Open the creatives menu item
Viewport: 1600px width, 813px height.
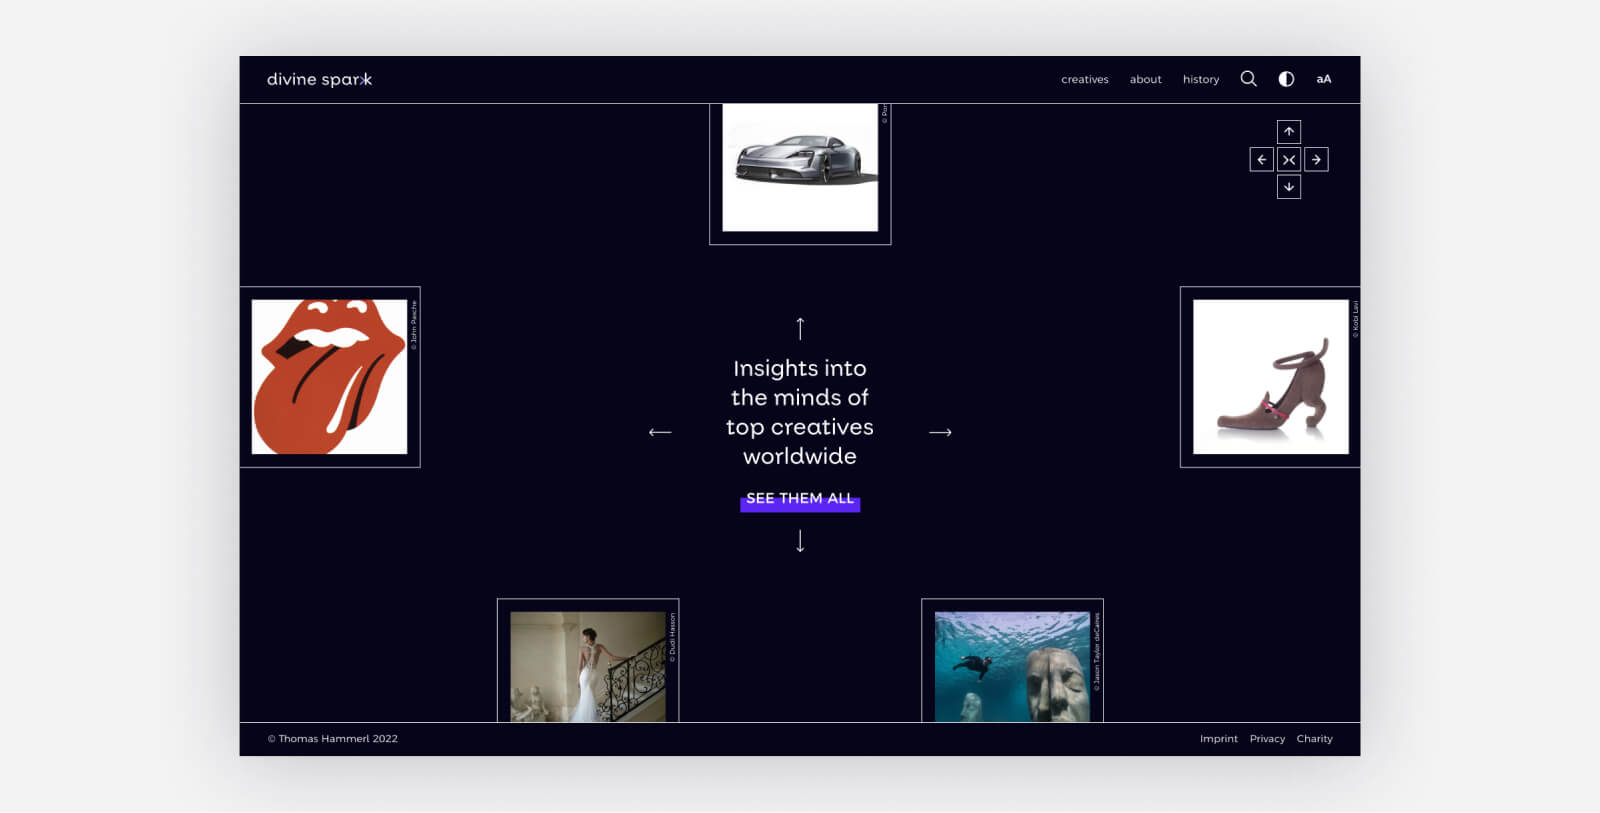[x=1085, y=79]
